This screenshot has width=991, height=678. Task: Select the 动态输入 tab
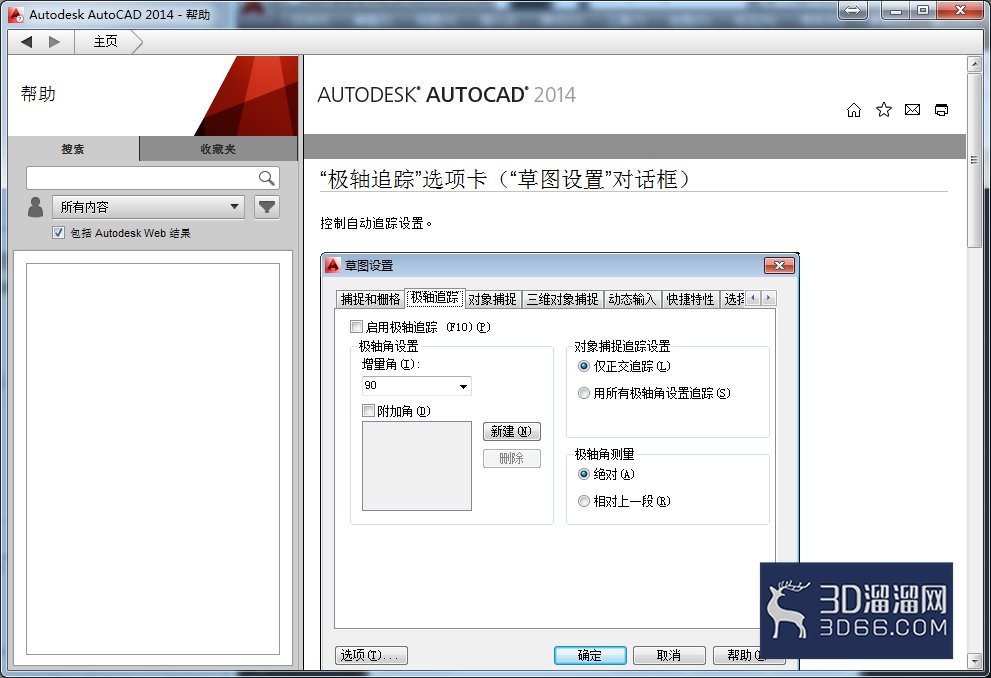coord(632,299)
